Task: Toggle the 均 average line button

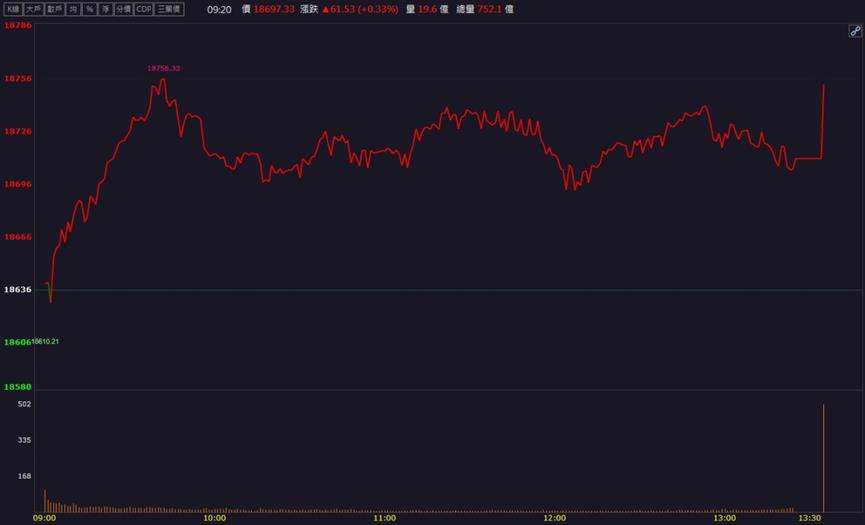Action: coord(73,9)
